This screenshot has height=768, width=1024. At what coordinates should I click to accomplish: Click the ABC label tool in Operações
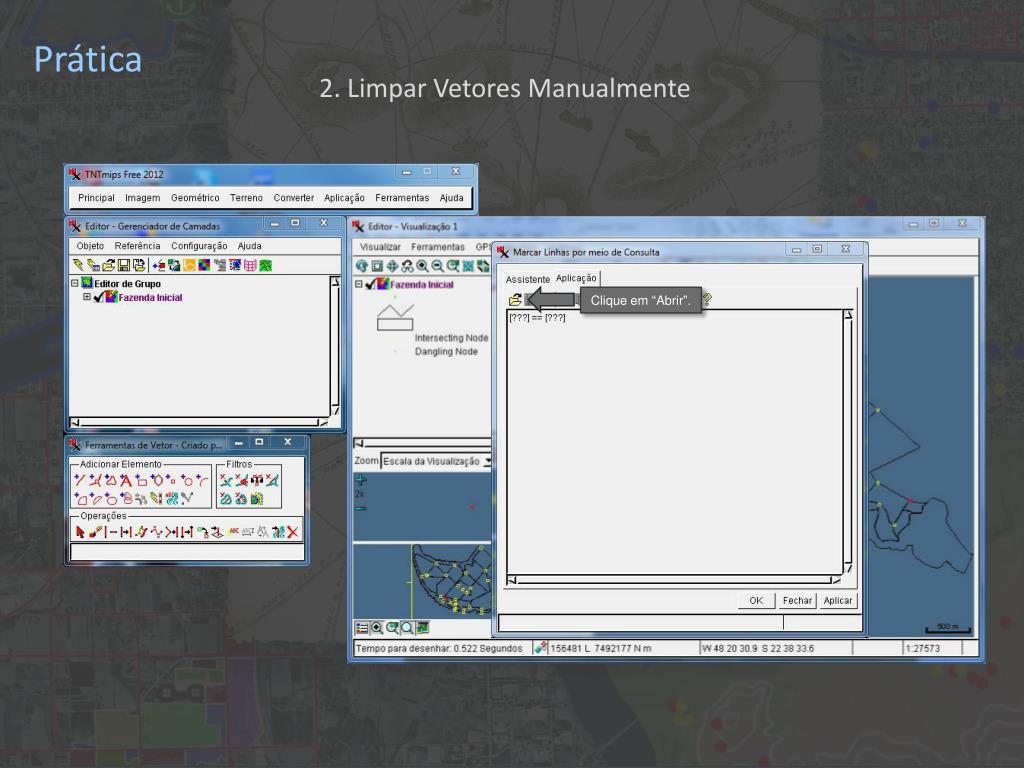click(233, 532)
